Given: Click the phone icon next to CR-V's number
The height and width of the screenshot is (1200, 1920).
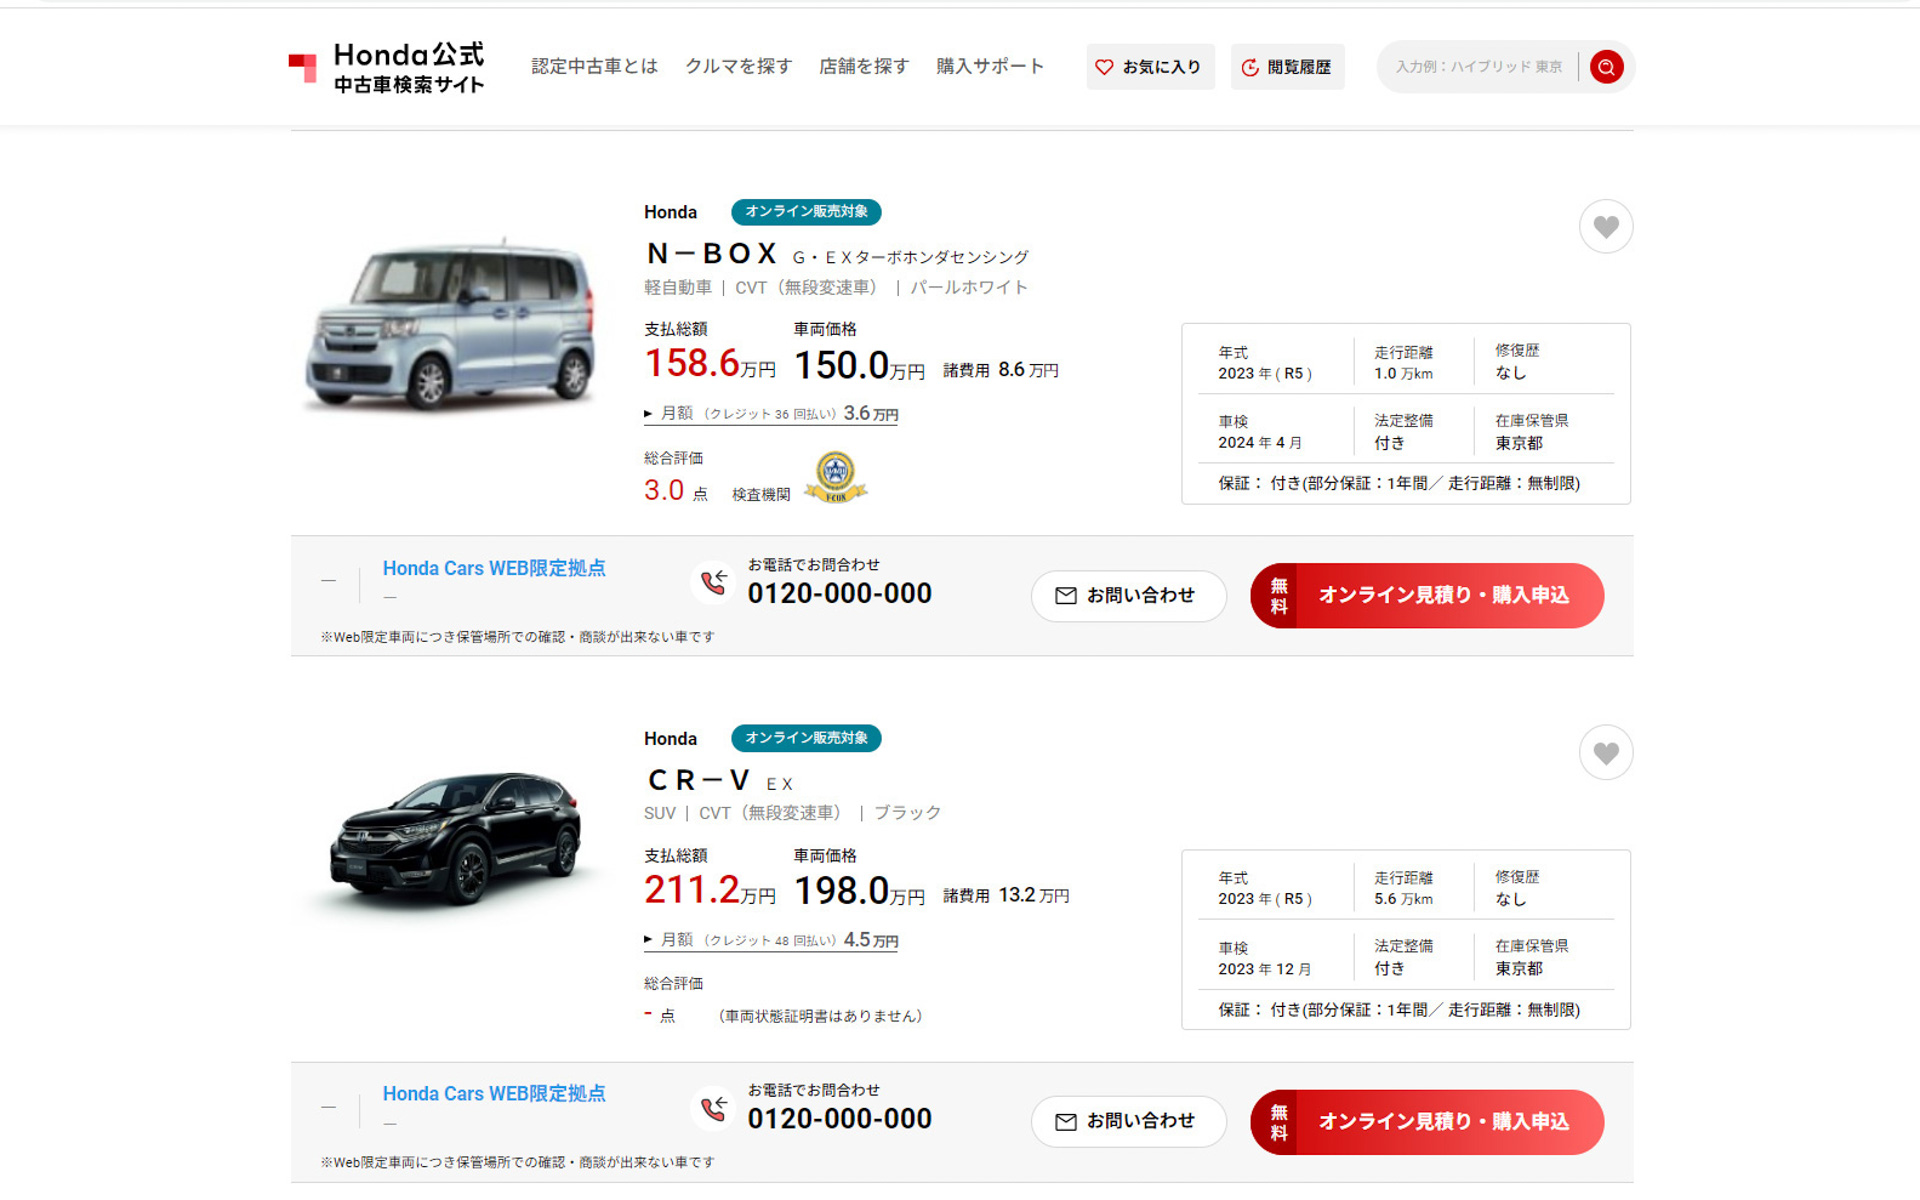Looking at the screenshot, I should click(x=714, y=1112).
